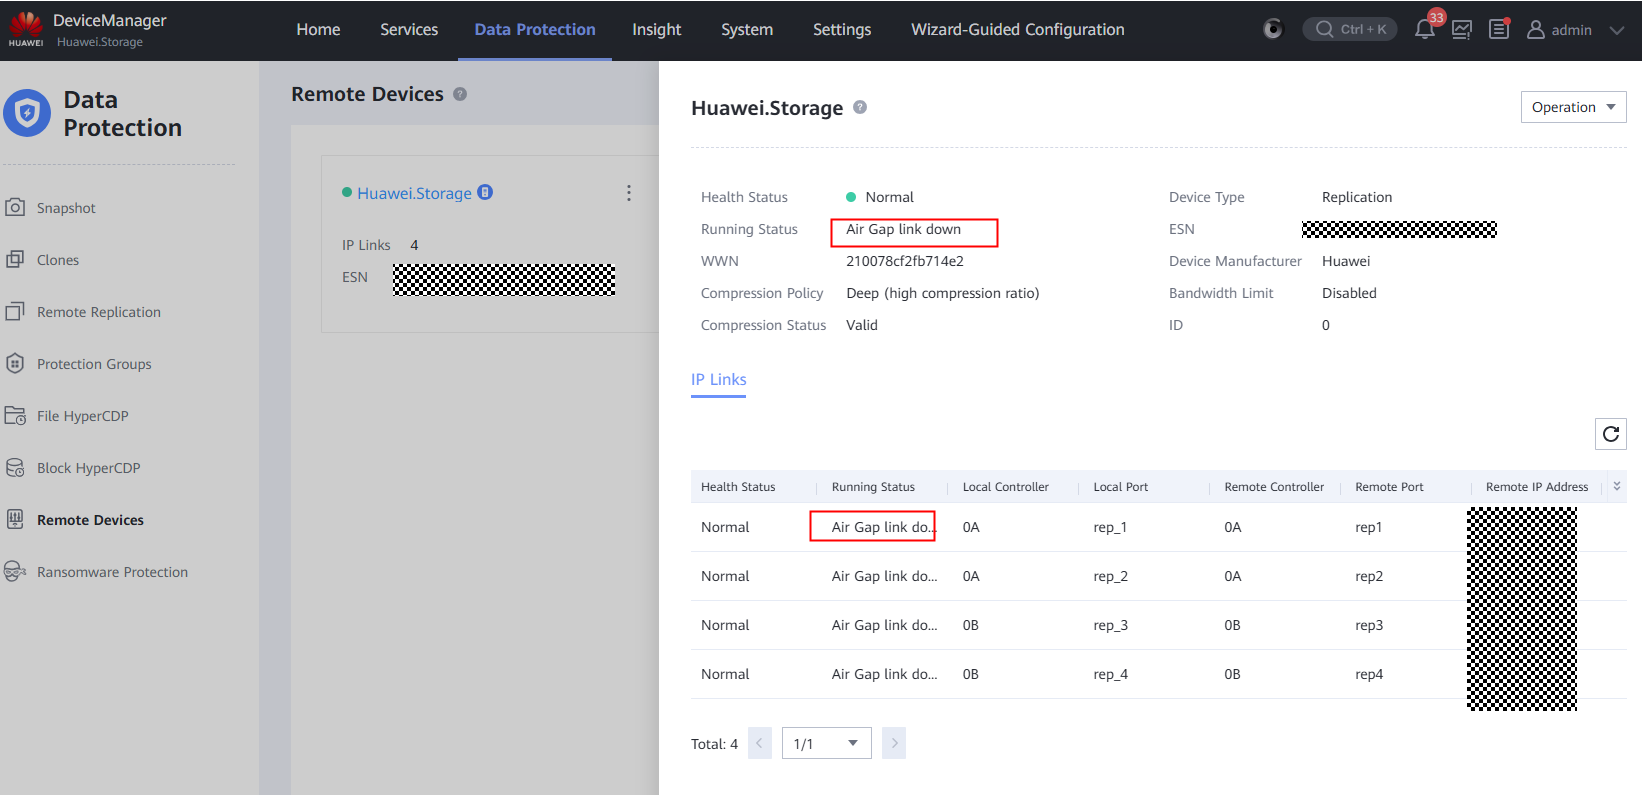Open Clones via its sidebar icon
Viewport: 1642px width, 795px height.
(15, 259)
